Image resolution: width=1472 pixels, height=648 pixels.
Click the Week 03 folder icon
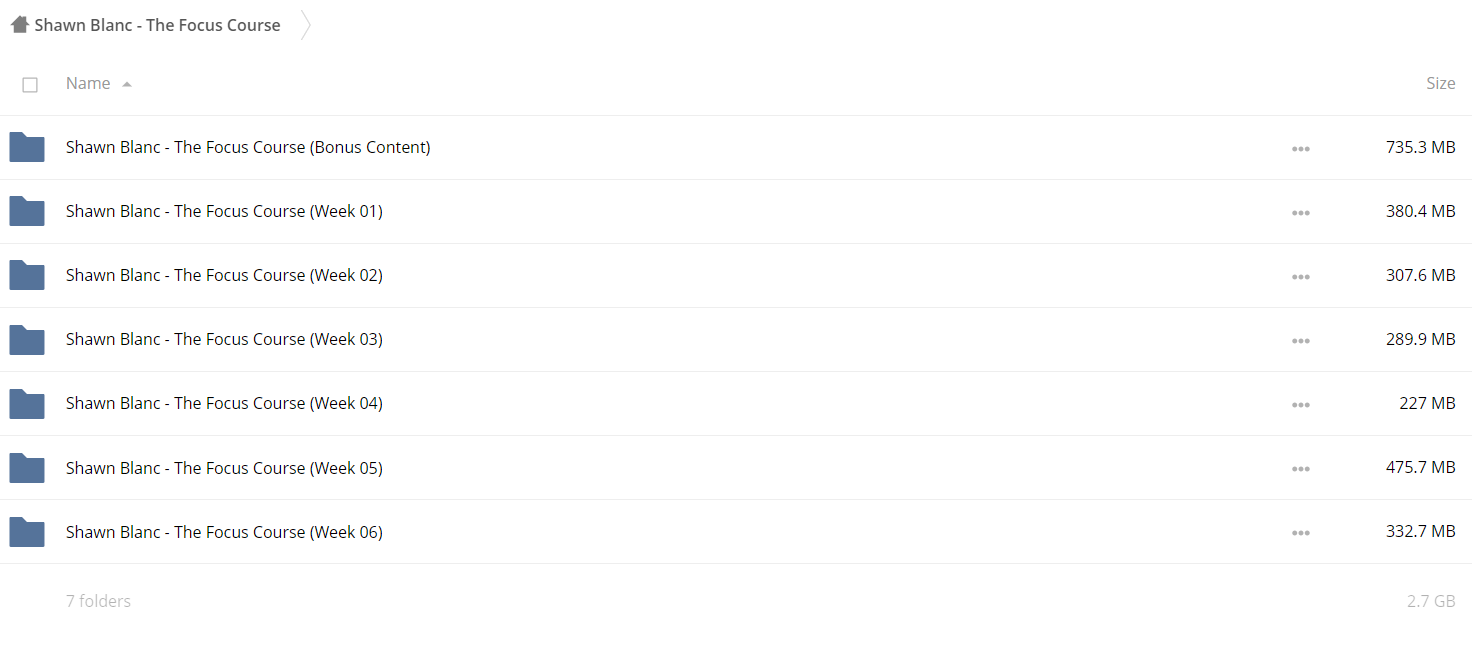tap(27, 339)
